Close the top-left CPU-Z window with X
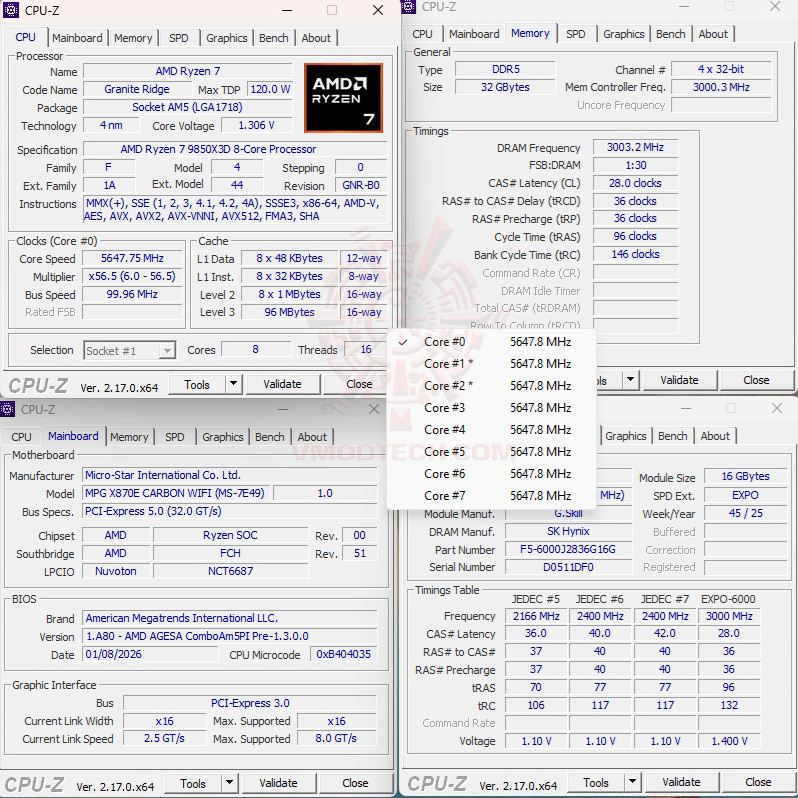The height and width of the screenshot is (798, 798). click(x=378, y=10)
